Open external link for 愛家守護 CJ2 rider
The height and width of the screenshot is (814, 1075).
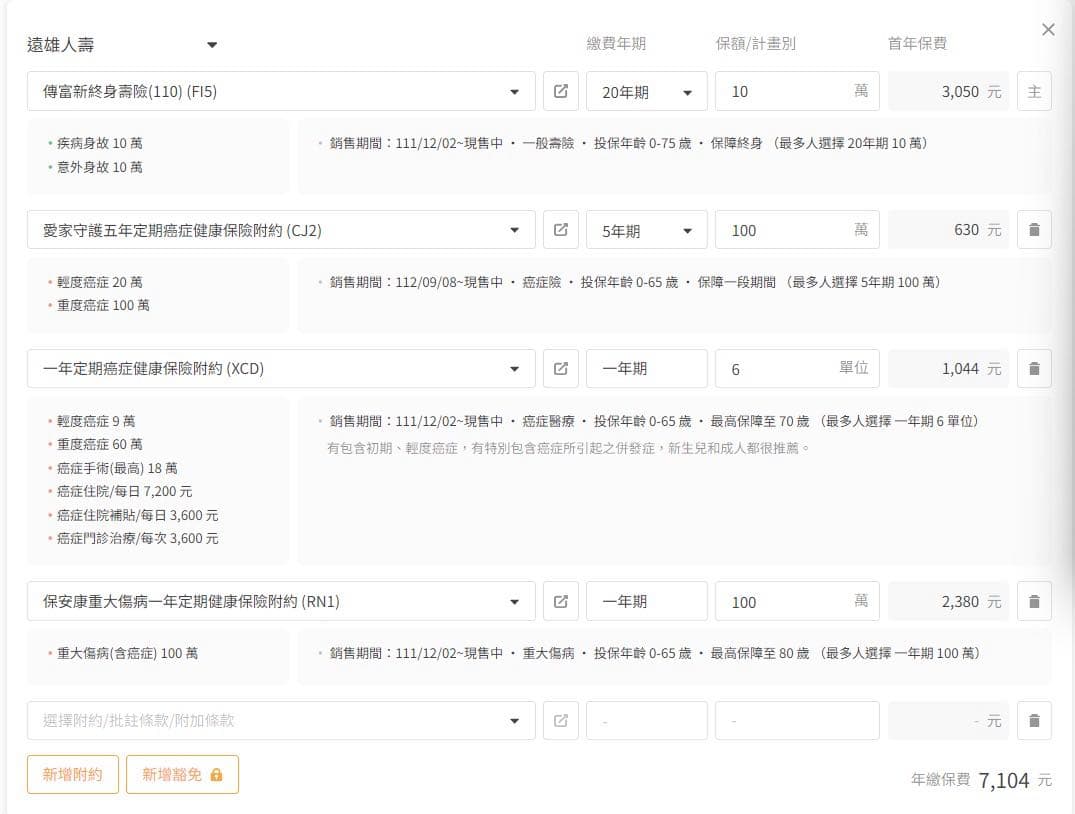click(560, 230)
